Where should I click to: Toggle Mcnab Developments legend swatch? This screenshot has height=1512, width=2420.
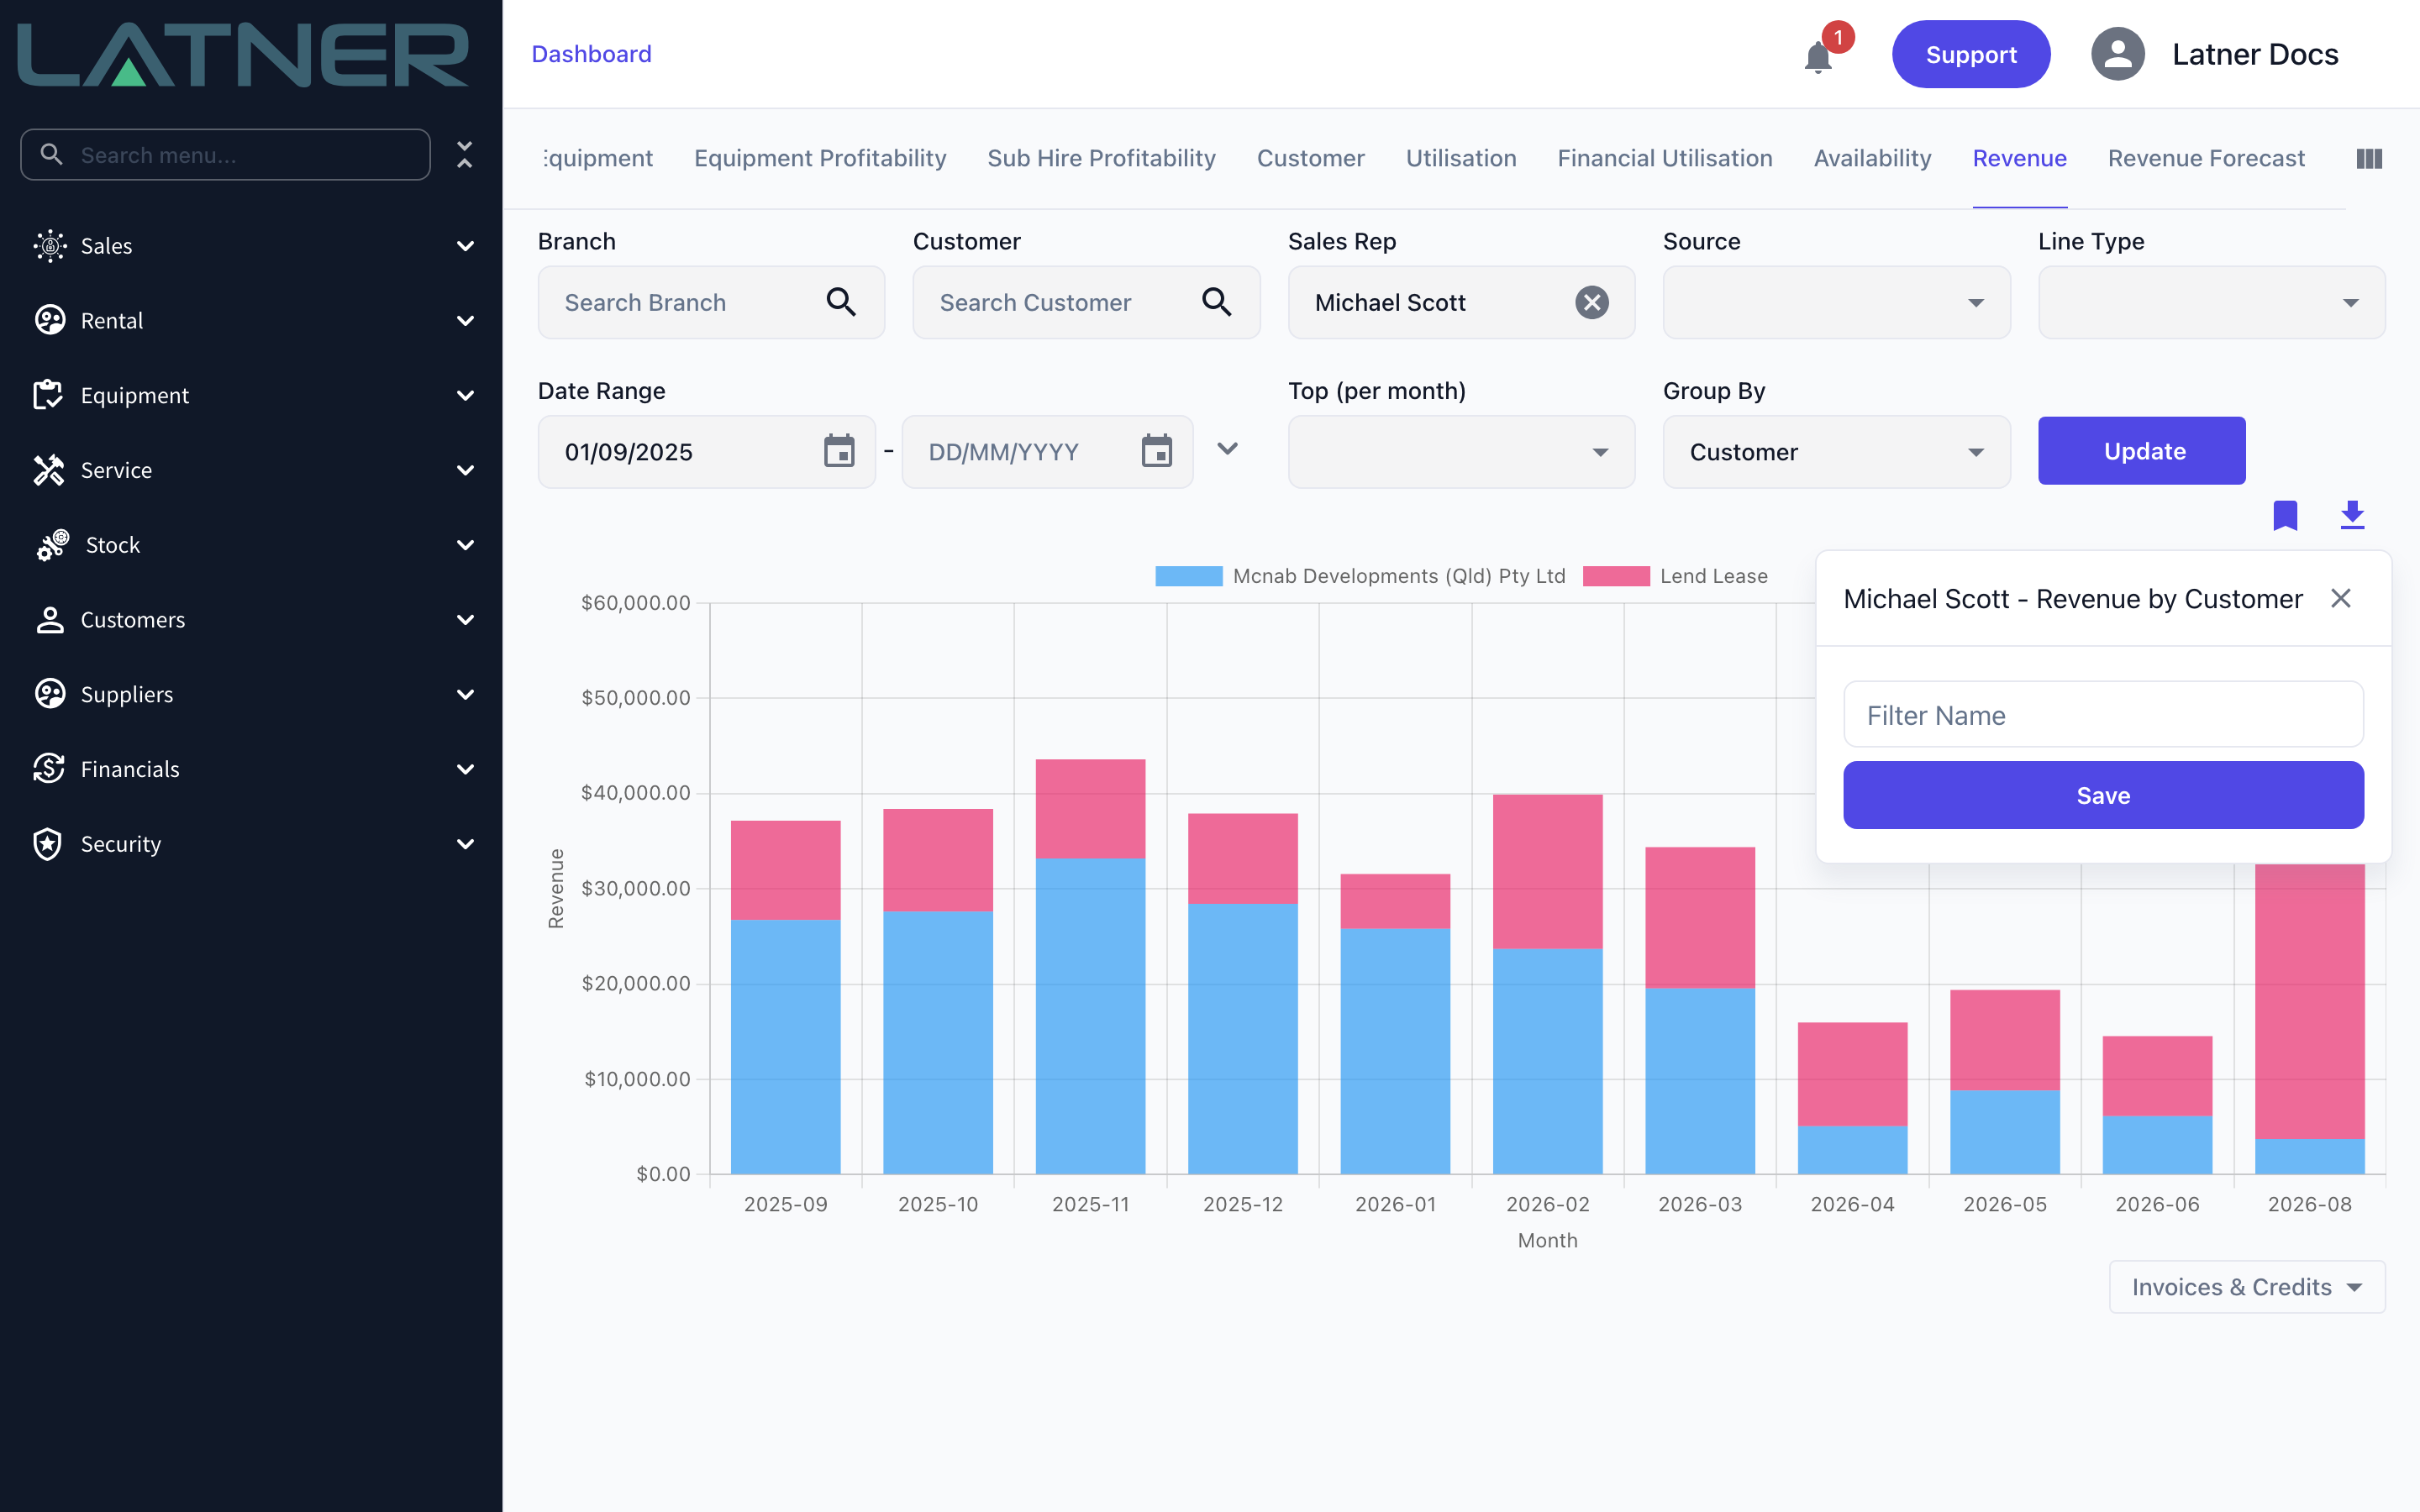point(1188,576)
